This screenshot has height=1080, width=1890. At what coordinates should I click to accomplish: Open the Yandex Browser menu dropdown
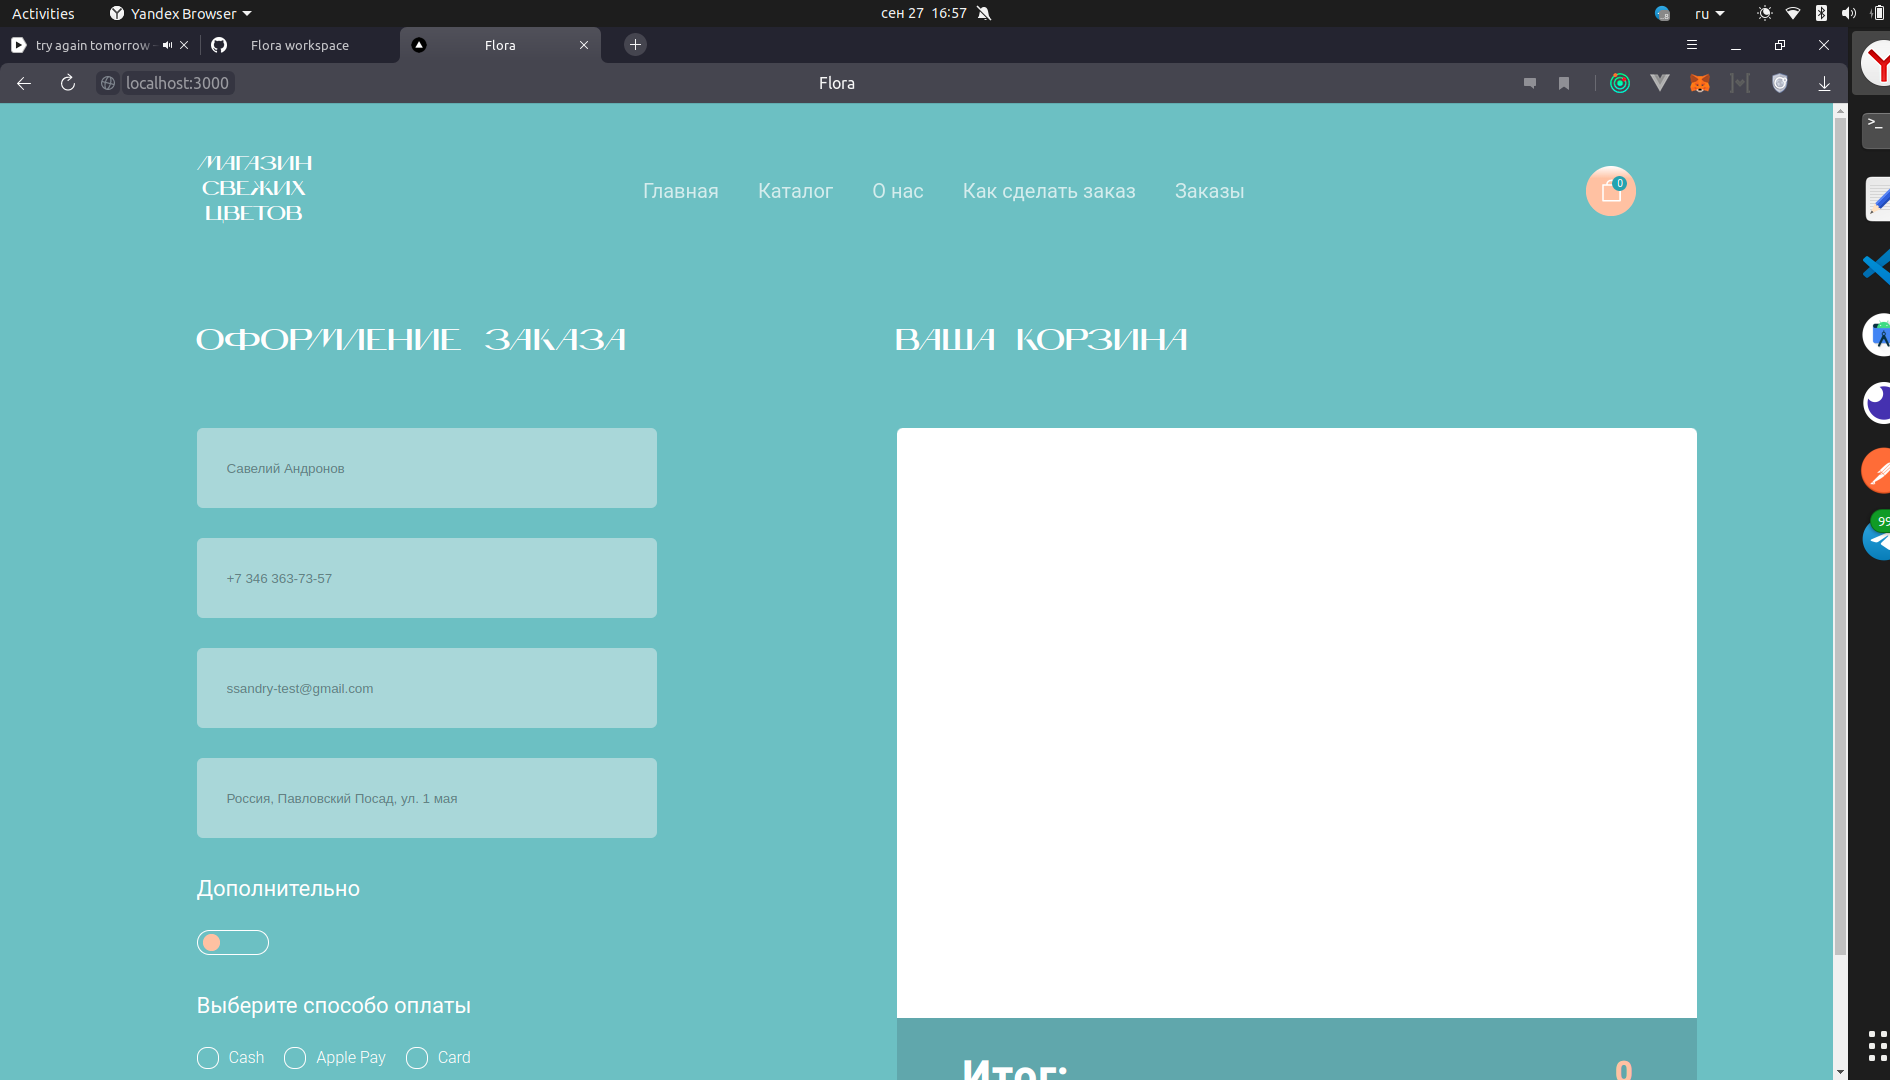click(180, 13)
